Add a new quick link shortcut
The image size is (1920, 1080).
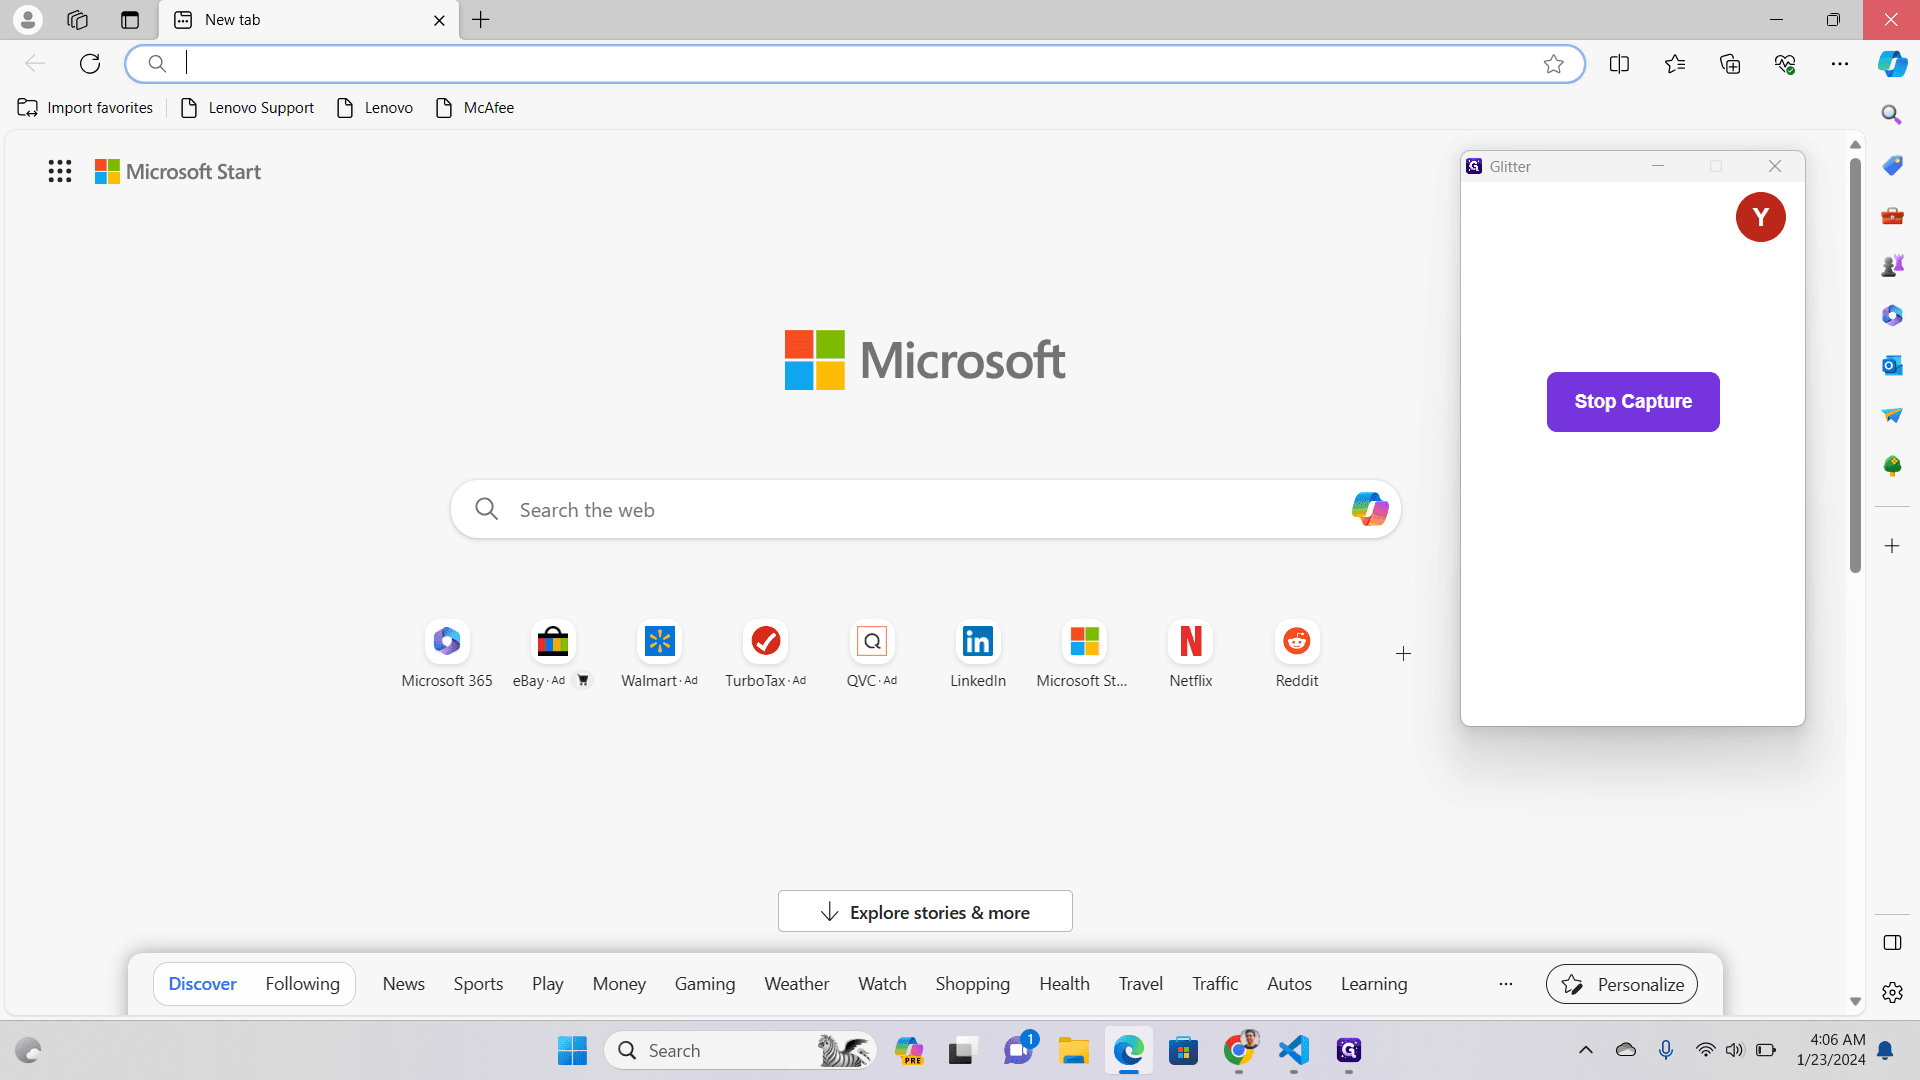[x=1403, y=654]
